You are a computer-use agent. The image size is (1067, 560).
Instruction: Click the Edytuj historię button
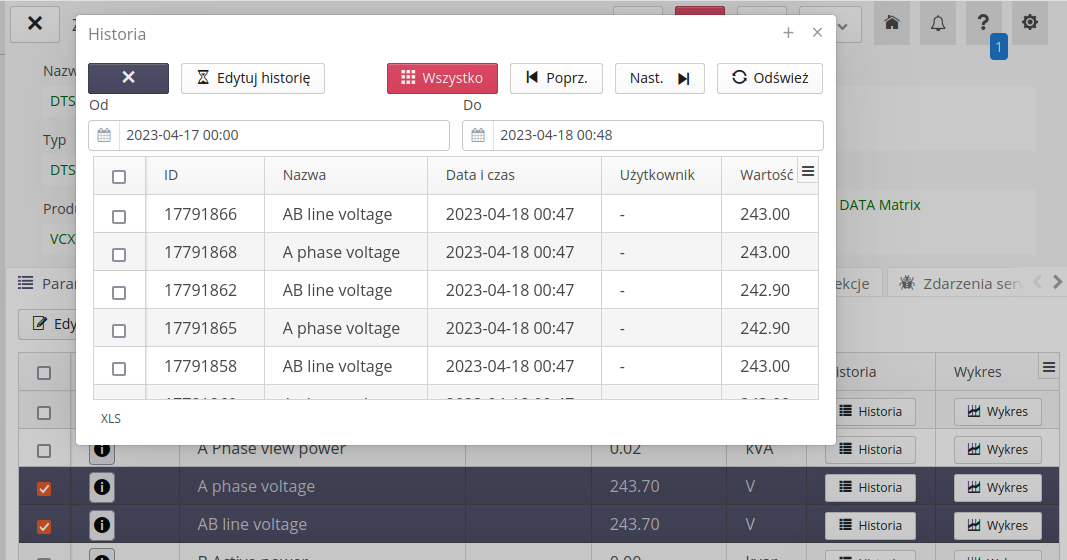253,78
